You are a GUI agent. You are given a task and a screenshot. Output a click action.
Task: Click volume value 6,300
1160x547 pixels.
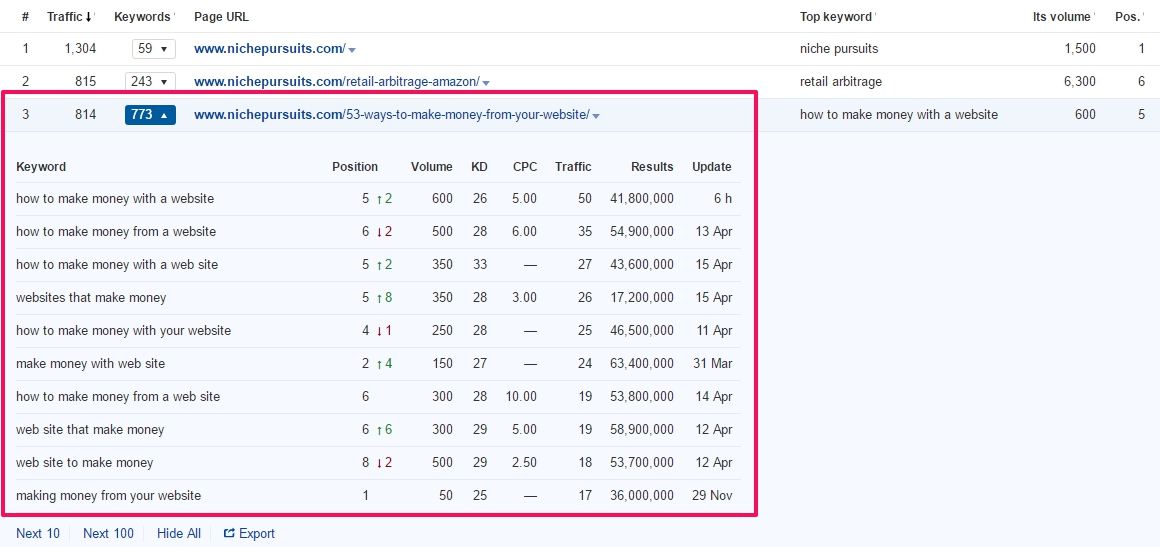coord(1080,81)
